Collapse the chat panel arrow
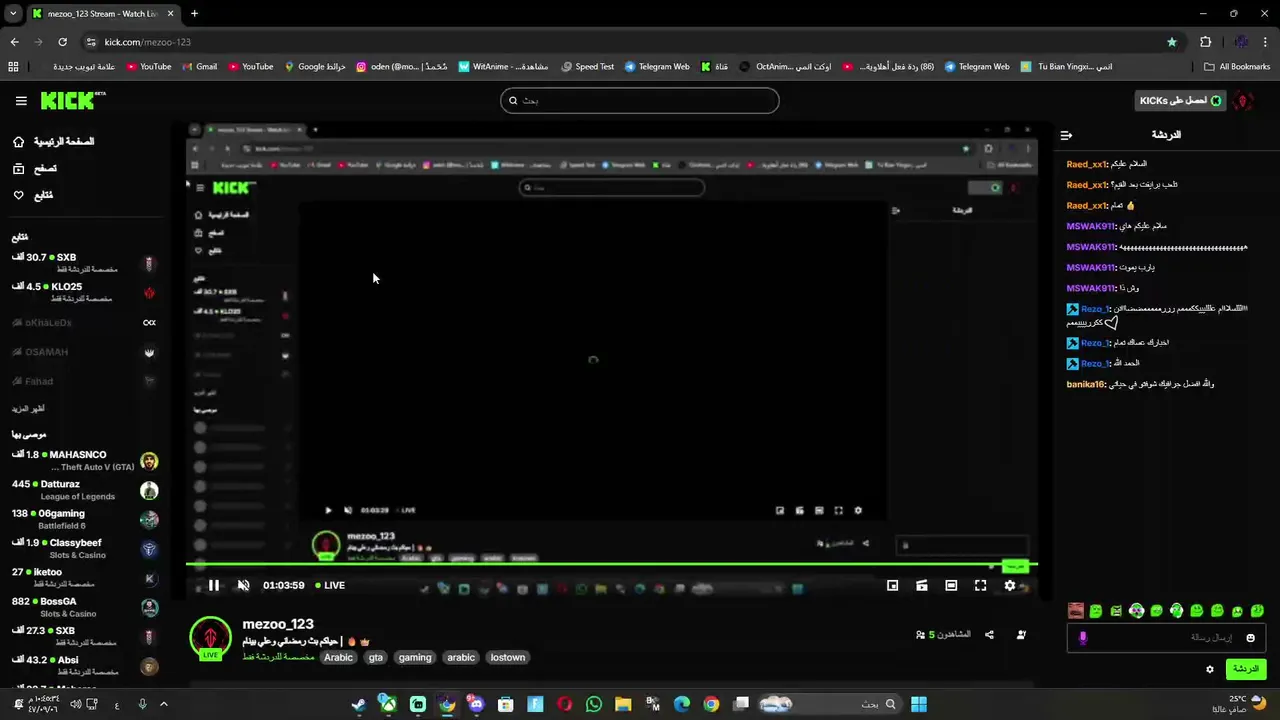 tap(1066, 135)
